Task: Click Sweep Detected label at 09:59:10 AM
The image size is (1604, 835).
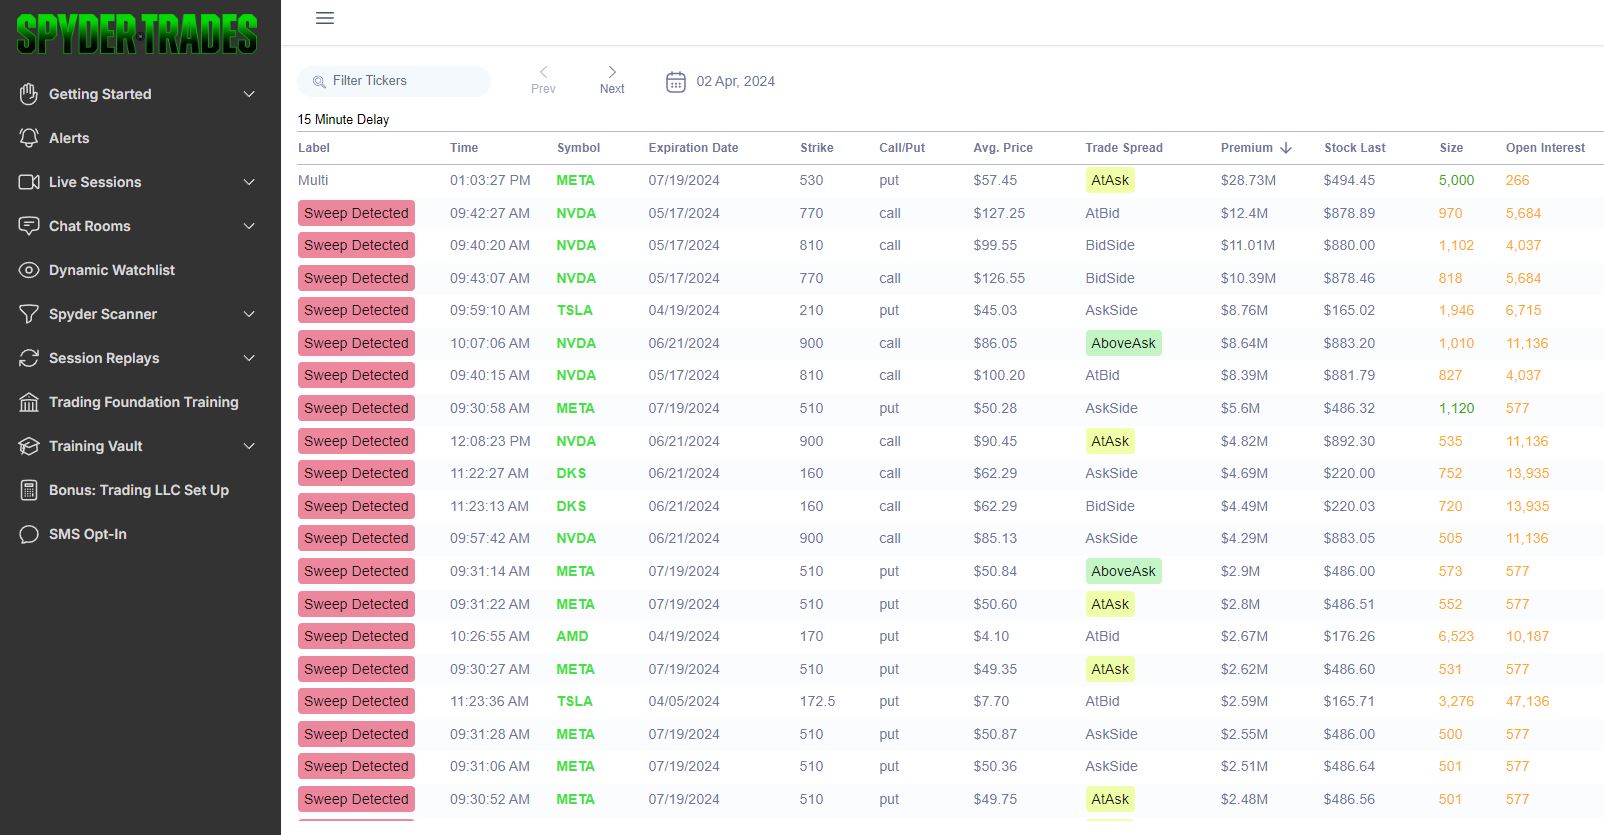Action: click(356, 310)
